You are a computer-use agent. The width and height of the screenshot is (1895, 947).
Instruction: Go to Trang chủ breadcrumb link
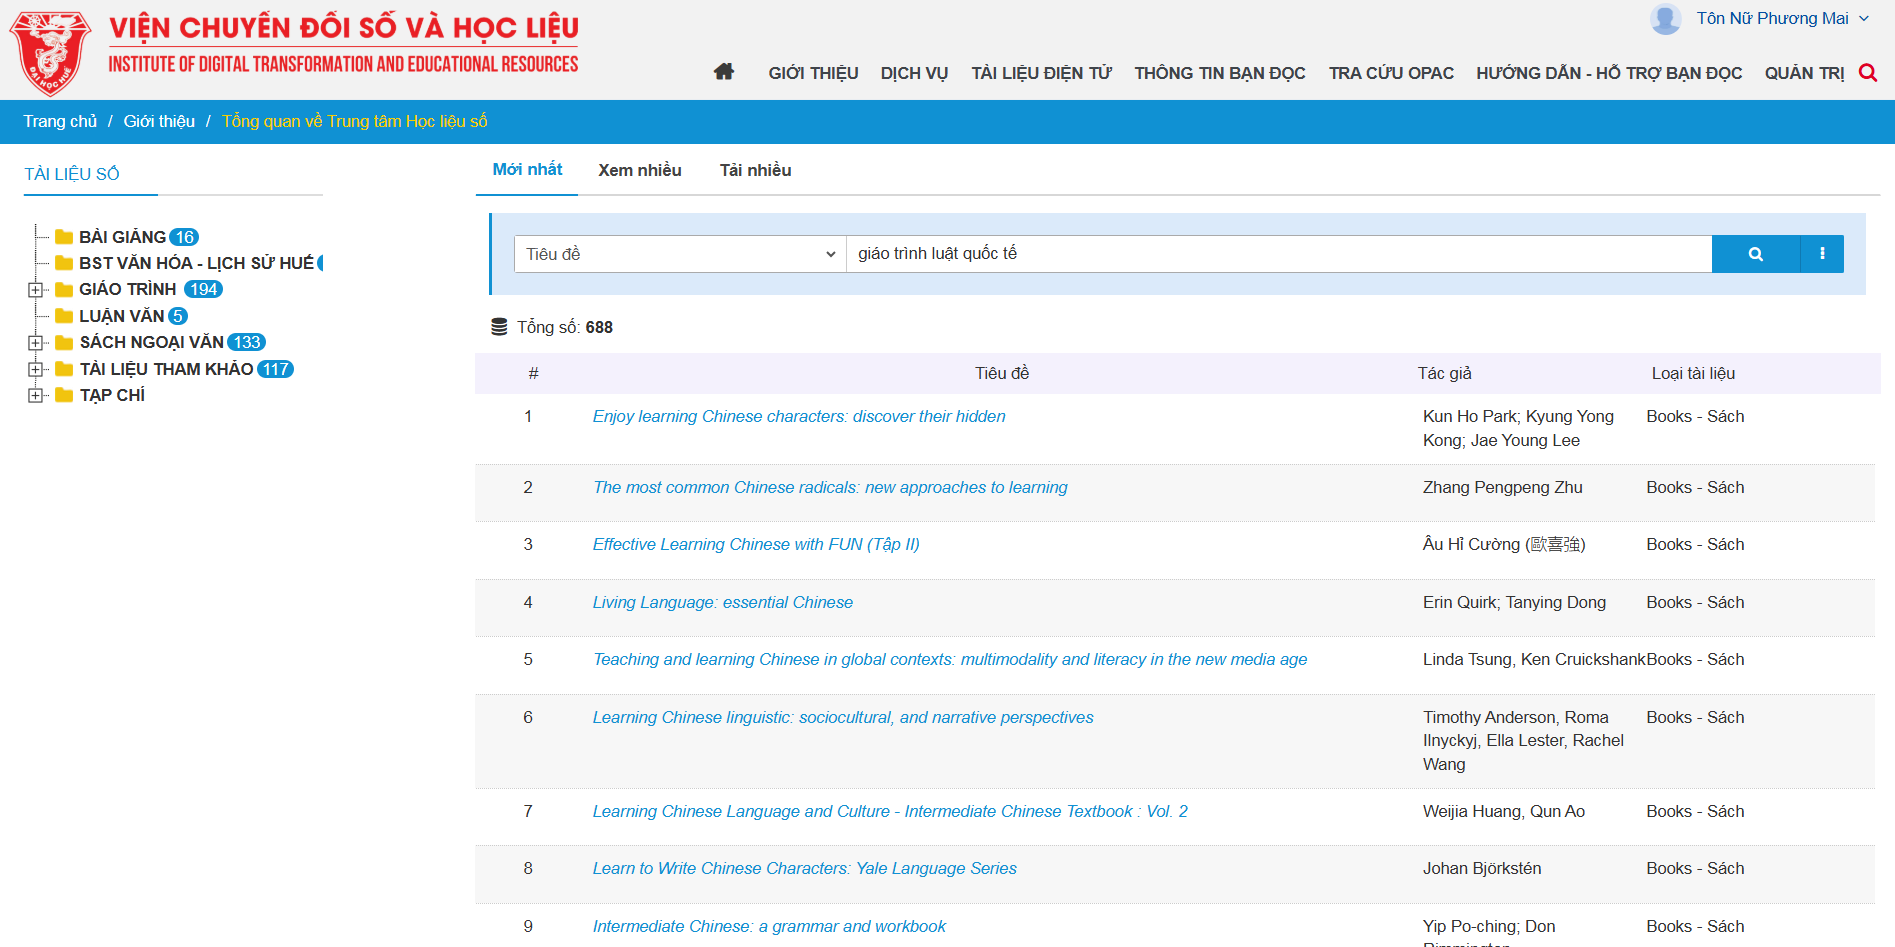click(x=60, y=121)
